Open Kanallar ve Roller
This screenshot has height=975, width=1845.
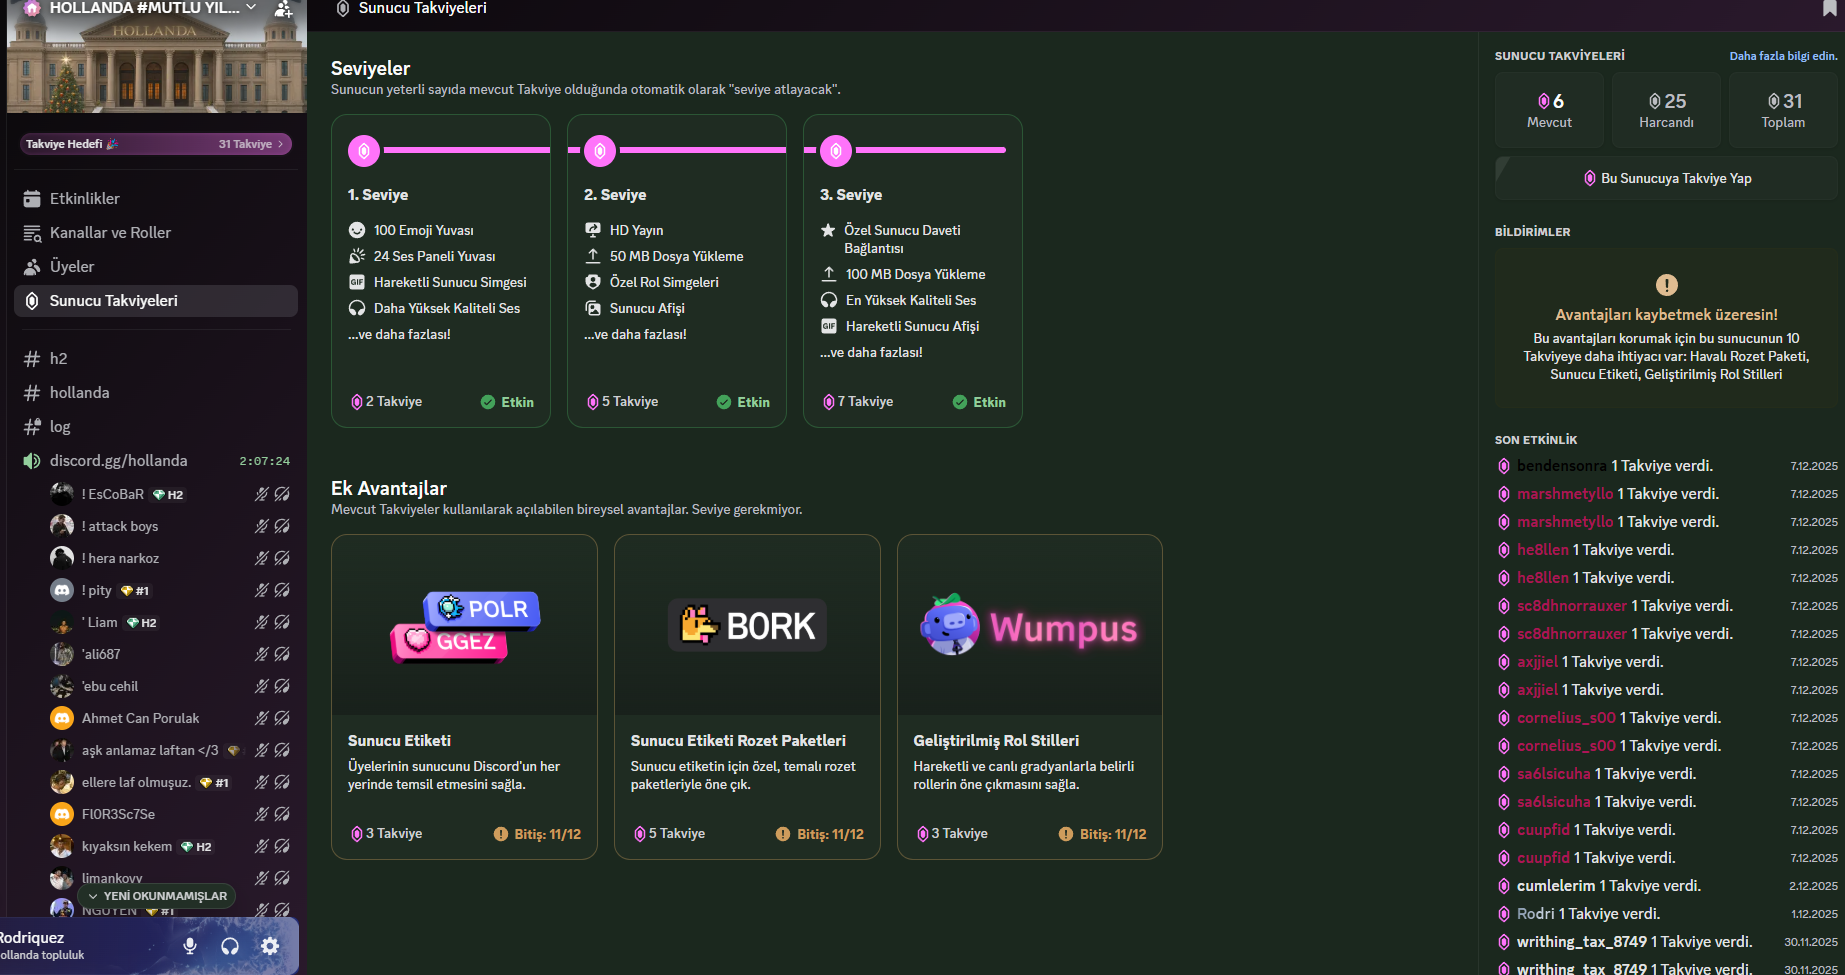coord(156,233)
